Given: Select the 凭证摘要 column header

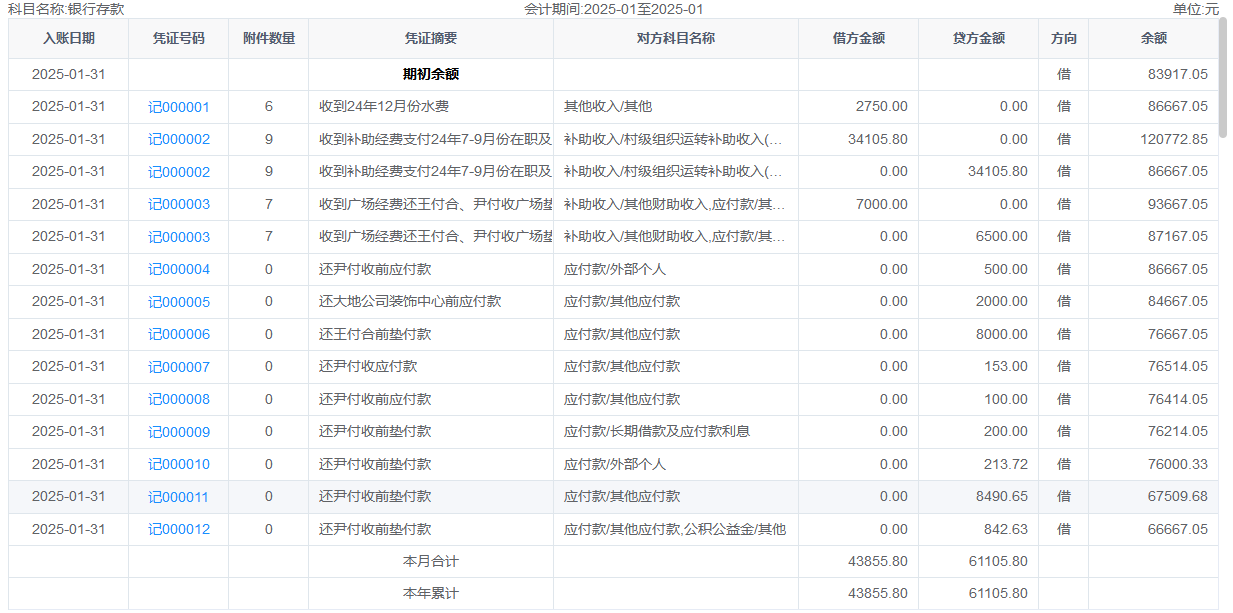Looking at the screenshot, I should (x=431, y=39).
